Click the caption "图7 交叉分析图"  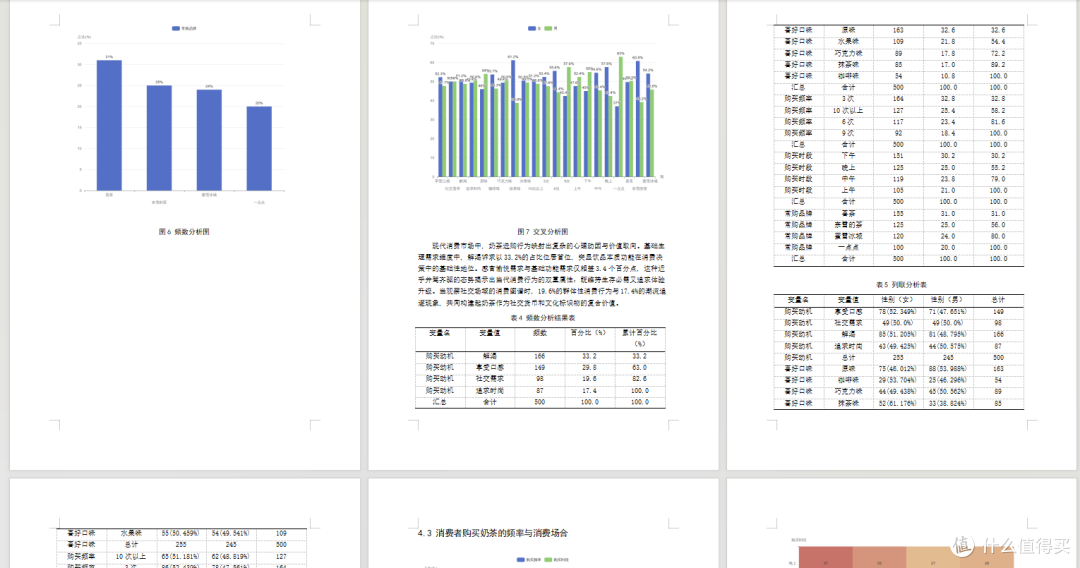[543, 232]
